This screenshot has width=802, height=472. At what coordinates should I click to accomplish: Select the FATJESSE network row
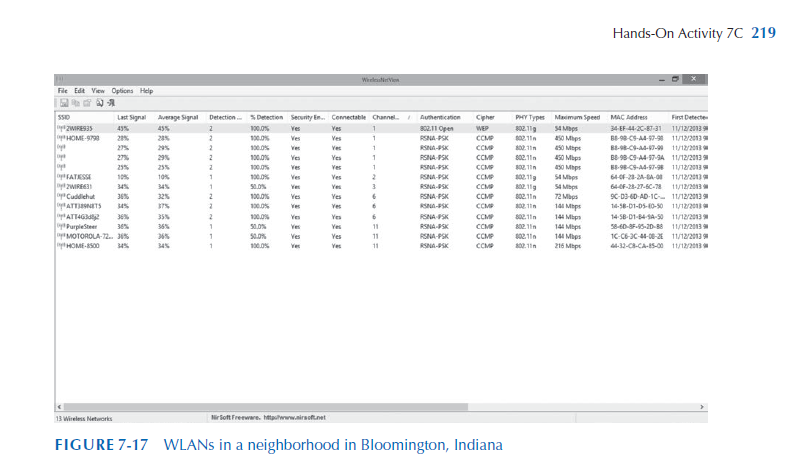(382, 177)
